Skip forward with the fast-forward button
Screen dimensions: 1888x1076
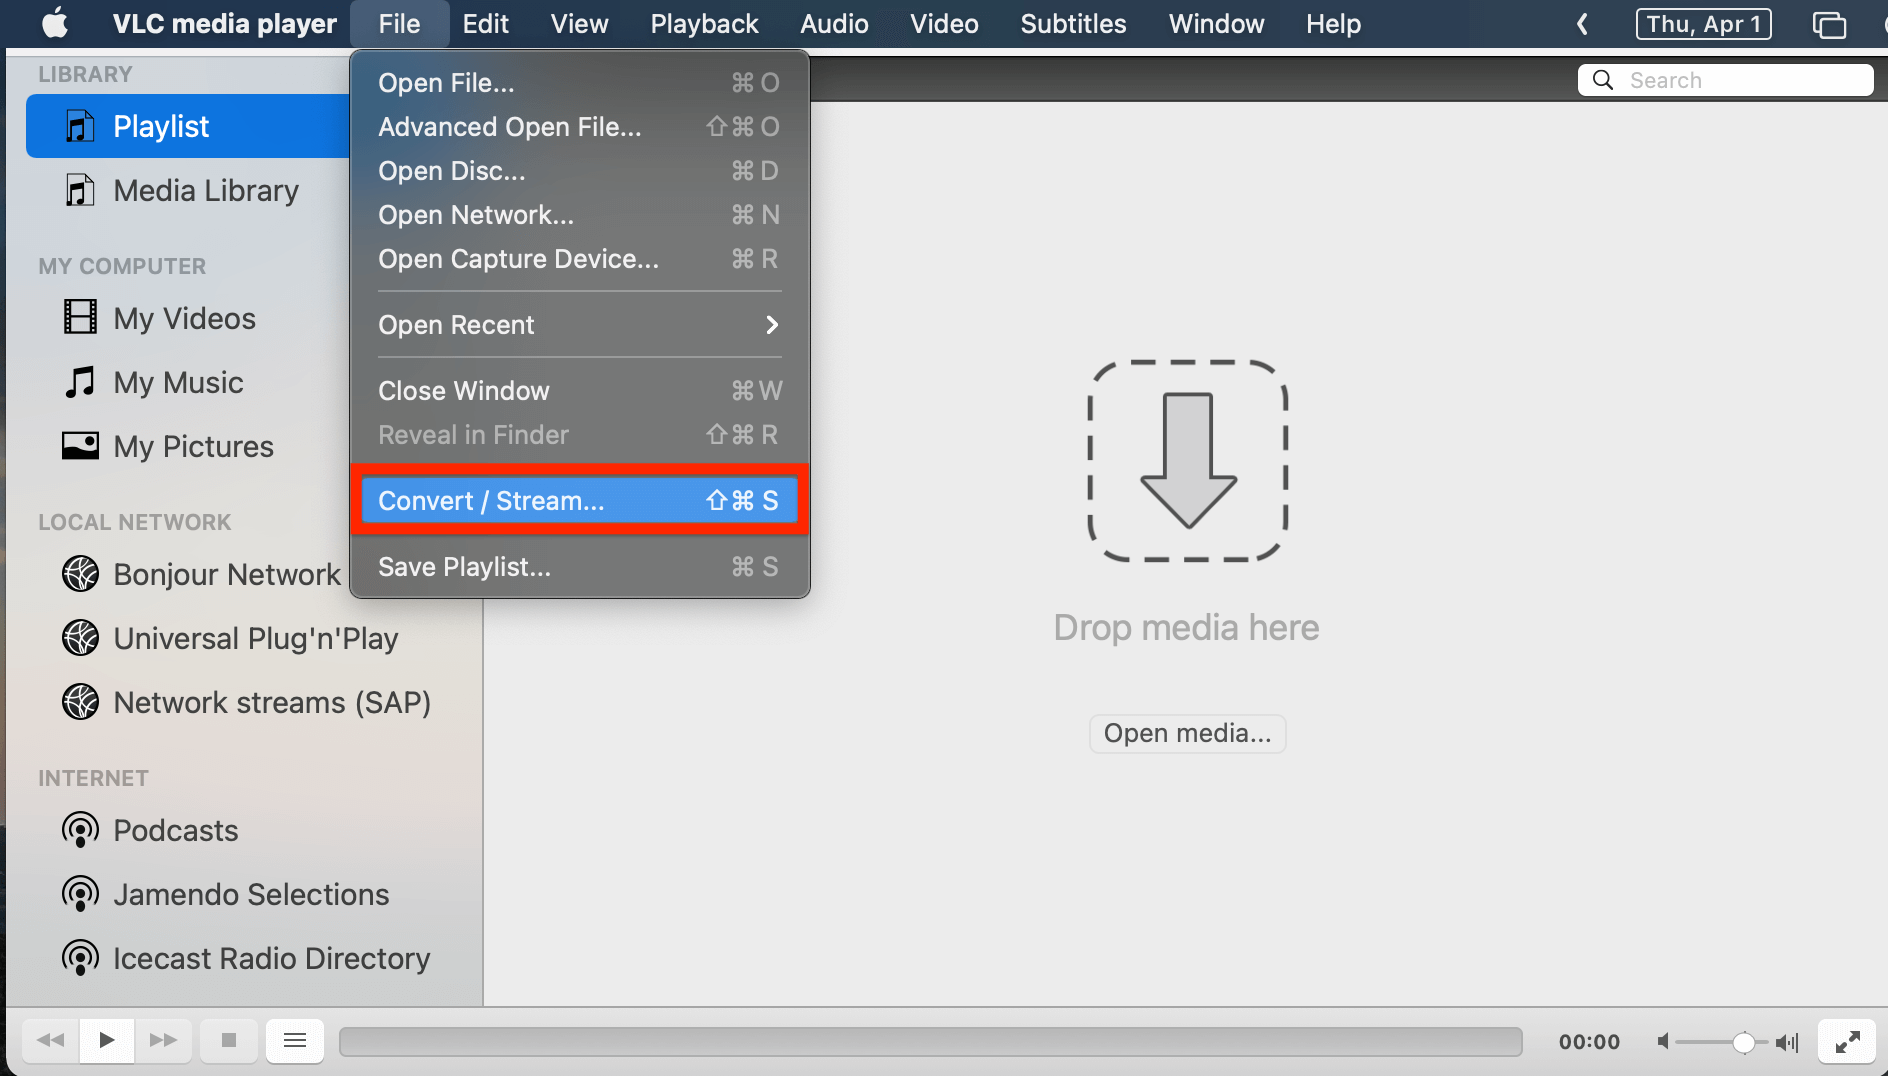point(163,1041)
